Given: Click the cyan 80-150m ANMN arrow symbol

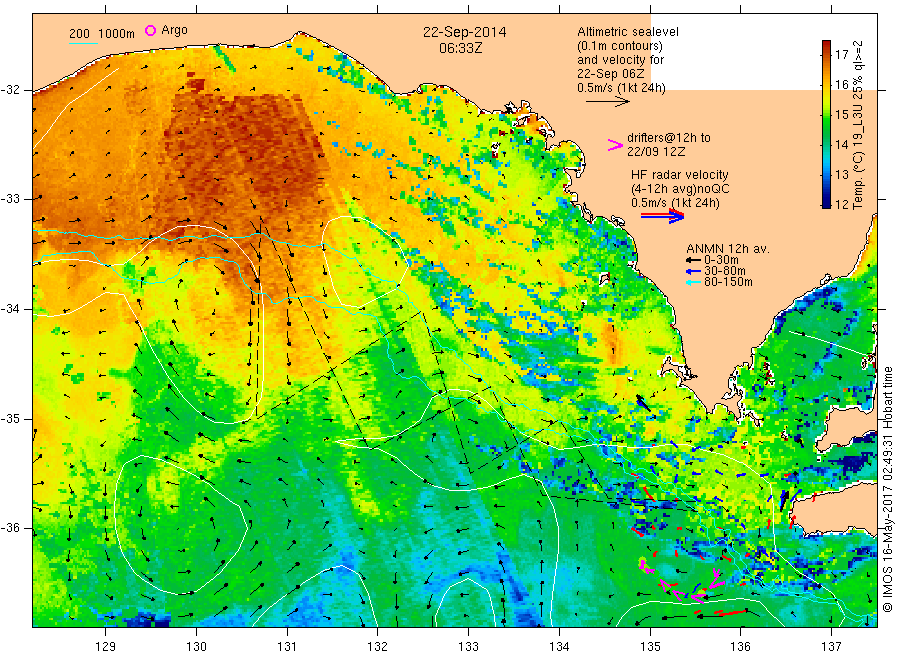Looking at the screenshot, I should [x=693, y=282].
